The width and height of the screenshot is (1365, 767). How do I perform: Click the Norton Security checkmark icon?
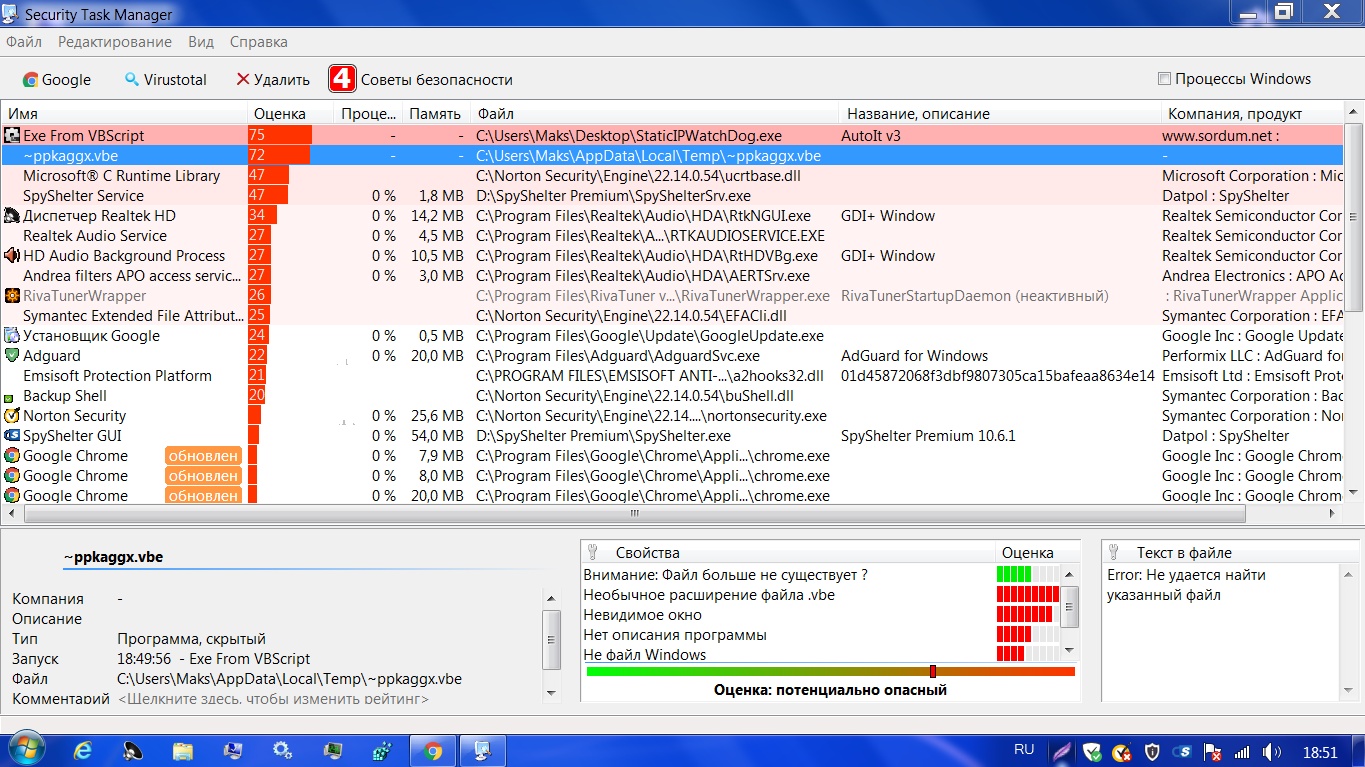12,415
